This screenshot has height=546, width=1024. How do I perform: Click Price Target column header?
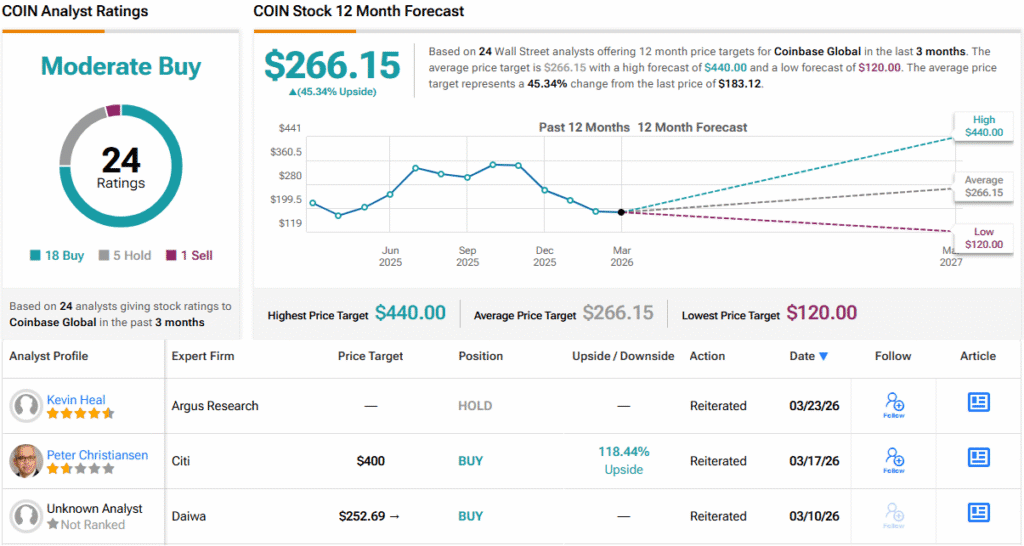pyautogui.click(x=370, y=356)
